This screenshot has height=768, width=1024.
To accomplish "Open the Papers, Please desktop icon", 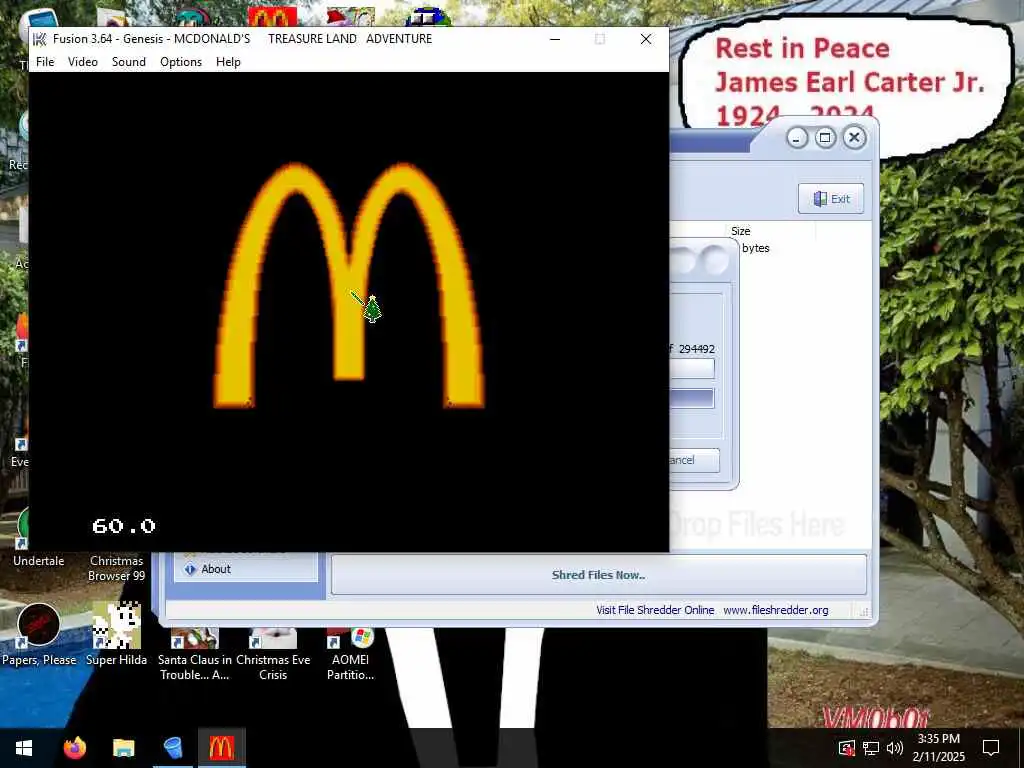I will [39, 635].
